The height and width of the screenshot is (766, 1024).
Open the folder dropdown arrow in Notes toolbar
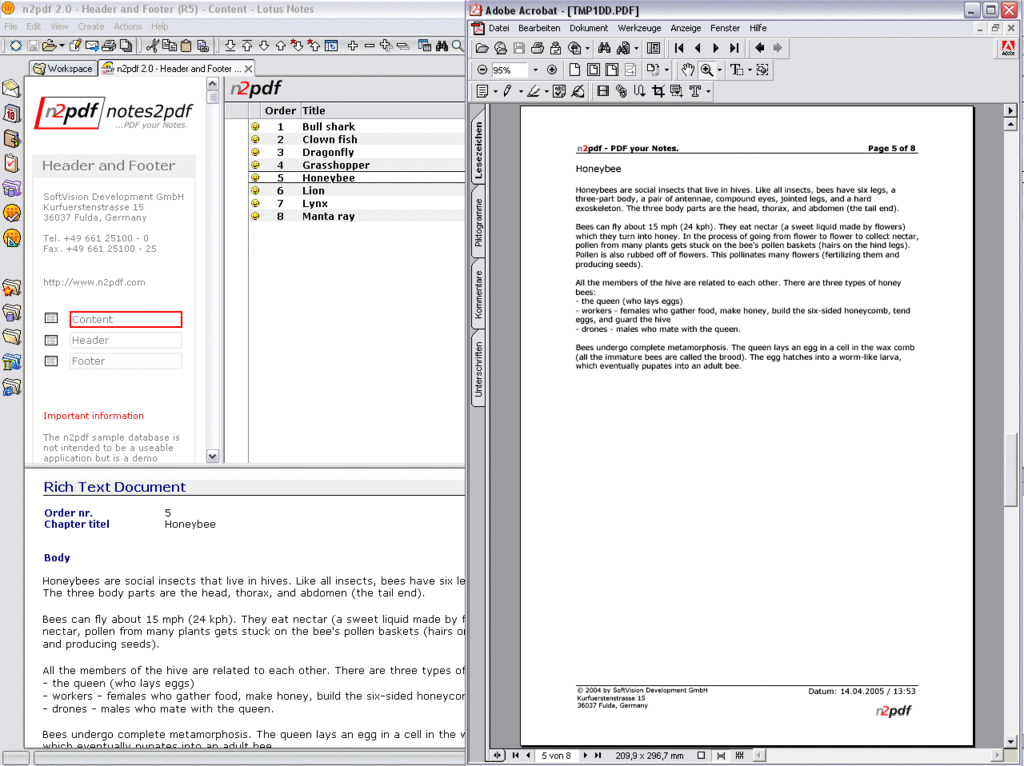[x=62, y=46]
